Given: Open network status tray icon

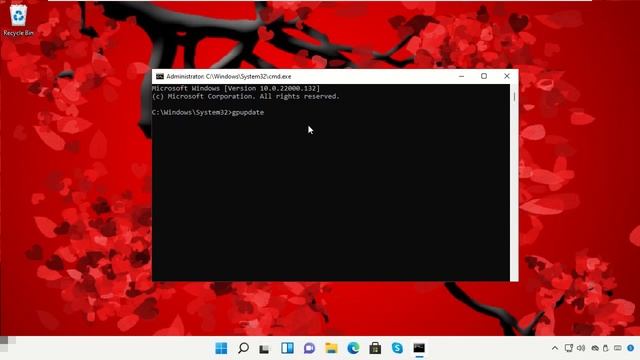Looking at the screenshot, I should (569, 348).
